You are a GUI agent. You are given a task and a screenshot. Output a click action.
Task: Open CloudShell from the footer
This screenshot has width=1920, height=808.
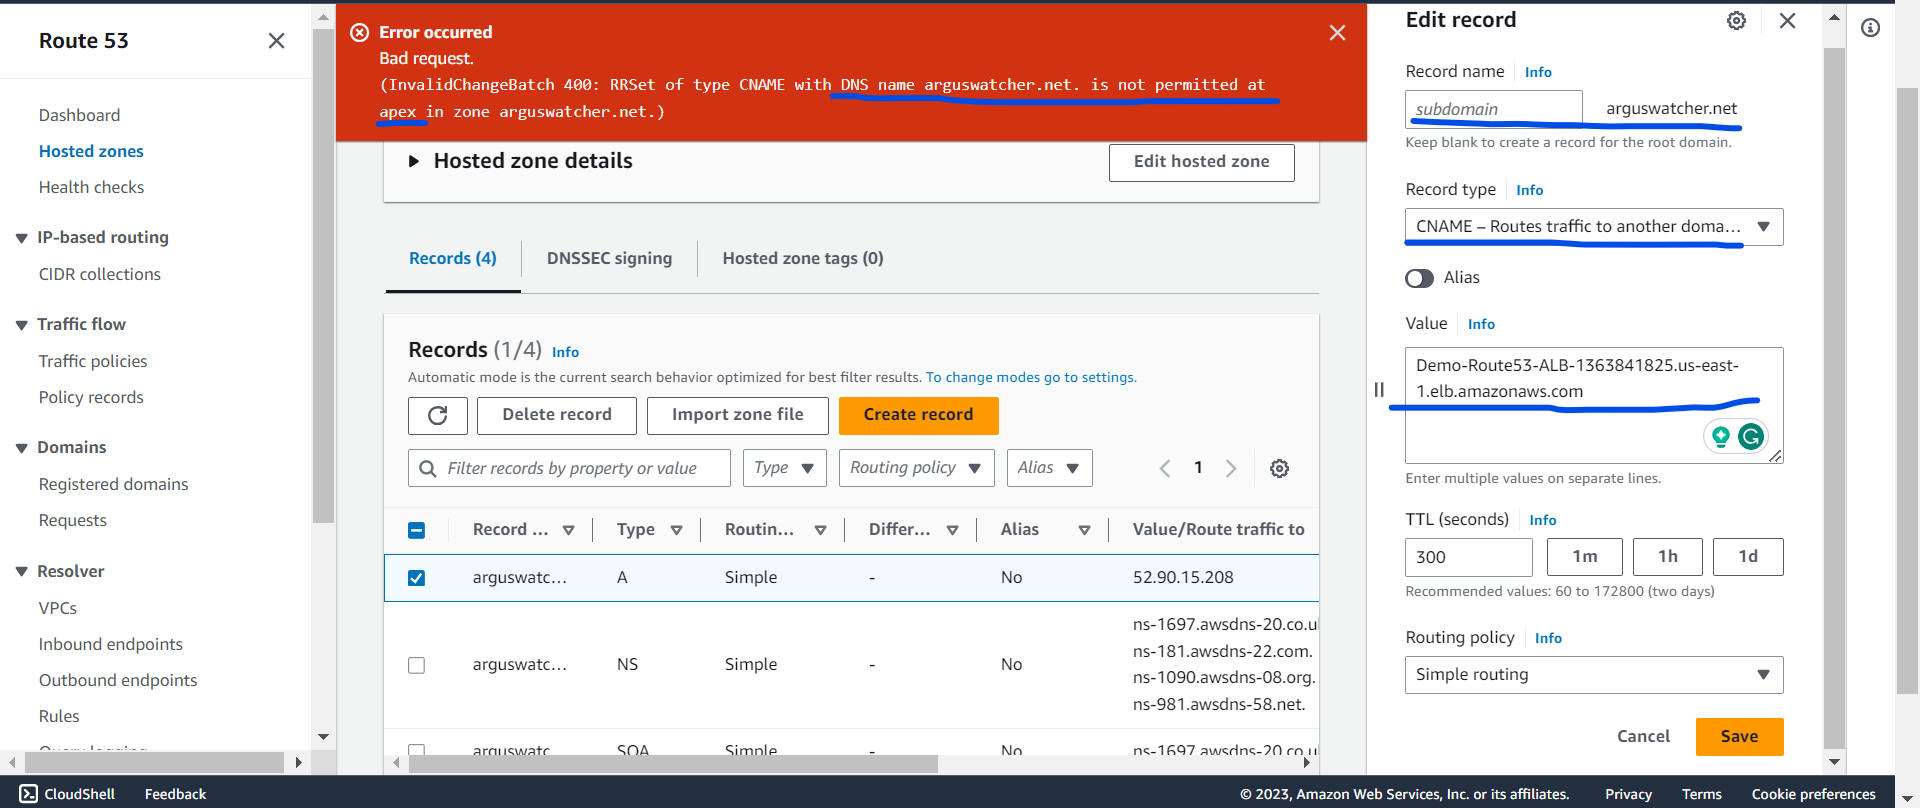(67, 794)
